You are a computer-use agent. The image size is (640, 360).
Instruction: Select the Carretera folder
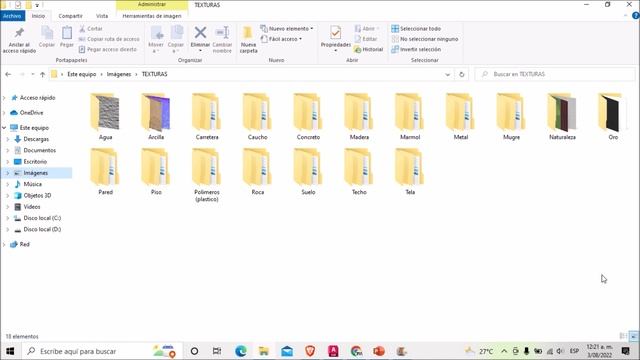pos(207,117)
